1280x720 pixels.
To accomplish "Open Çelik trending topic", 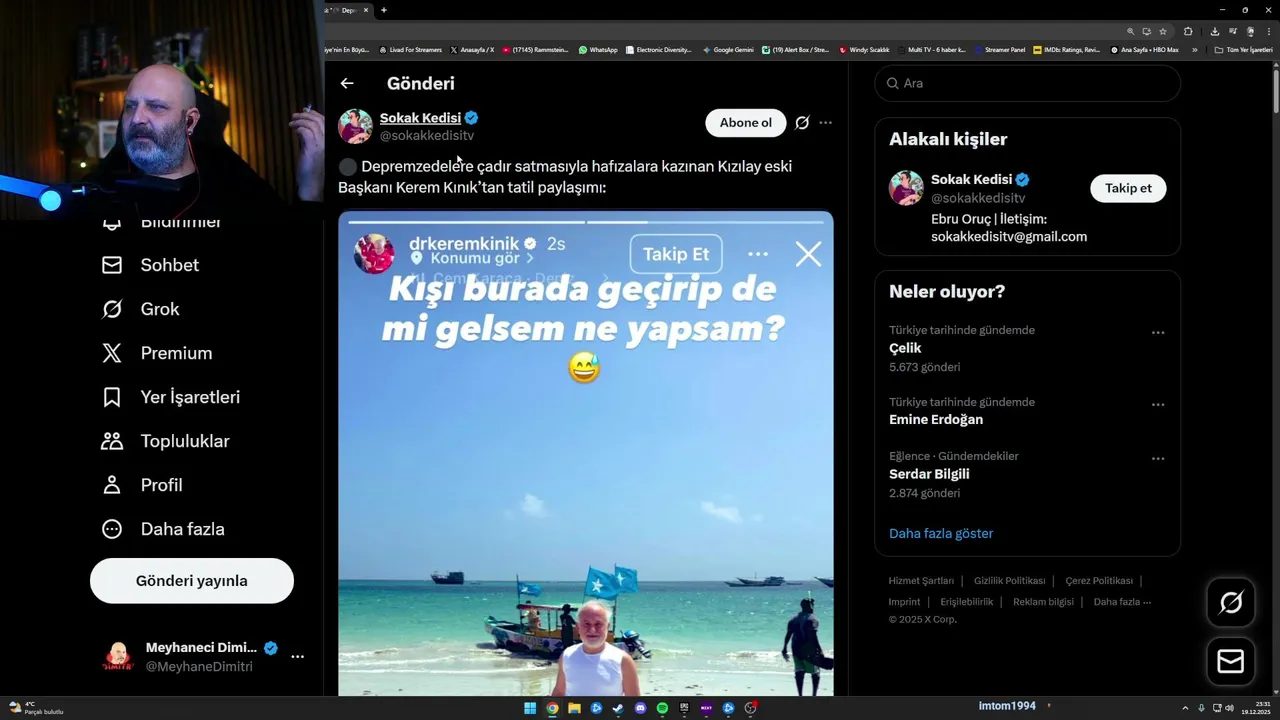I will (905, 348).
